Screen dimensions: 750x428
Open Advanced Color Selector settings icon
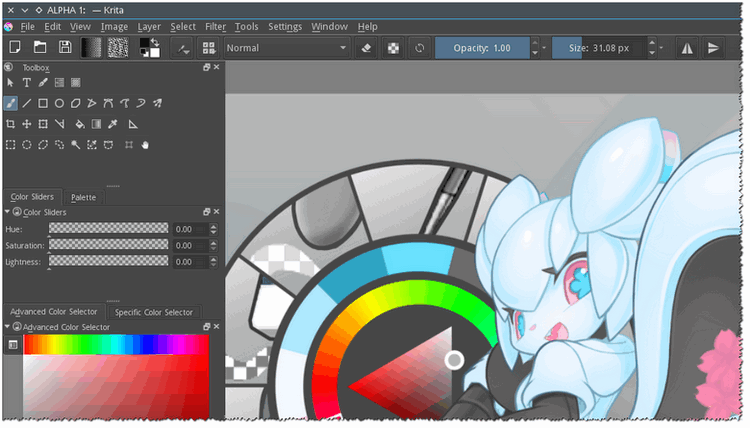click(13, 345)
